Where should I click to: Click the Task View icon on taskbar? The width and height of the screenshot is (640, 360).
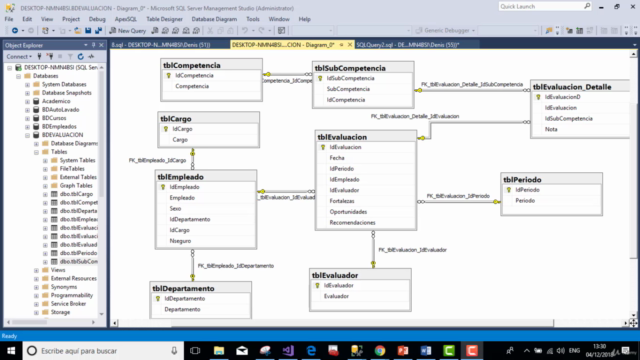(x=196, y=351)
